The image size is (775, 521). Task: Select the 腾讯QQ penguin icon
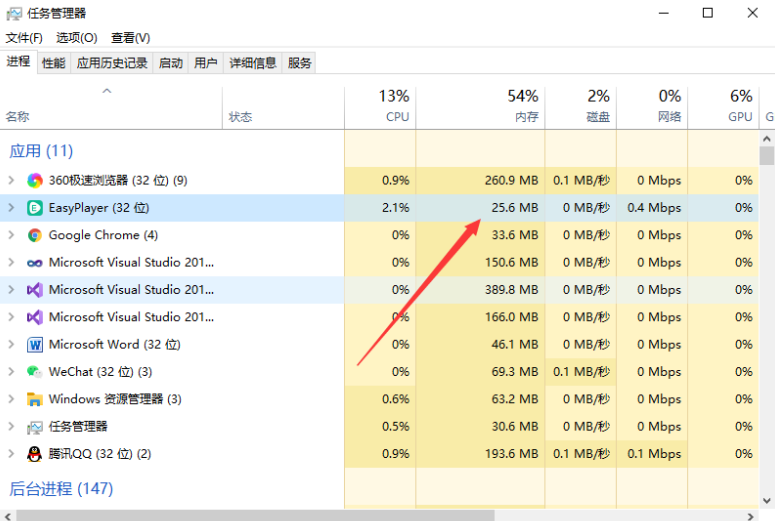pyautogui.click(x=35, y=454)
